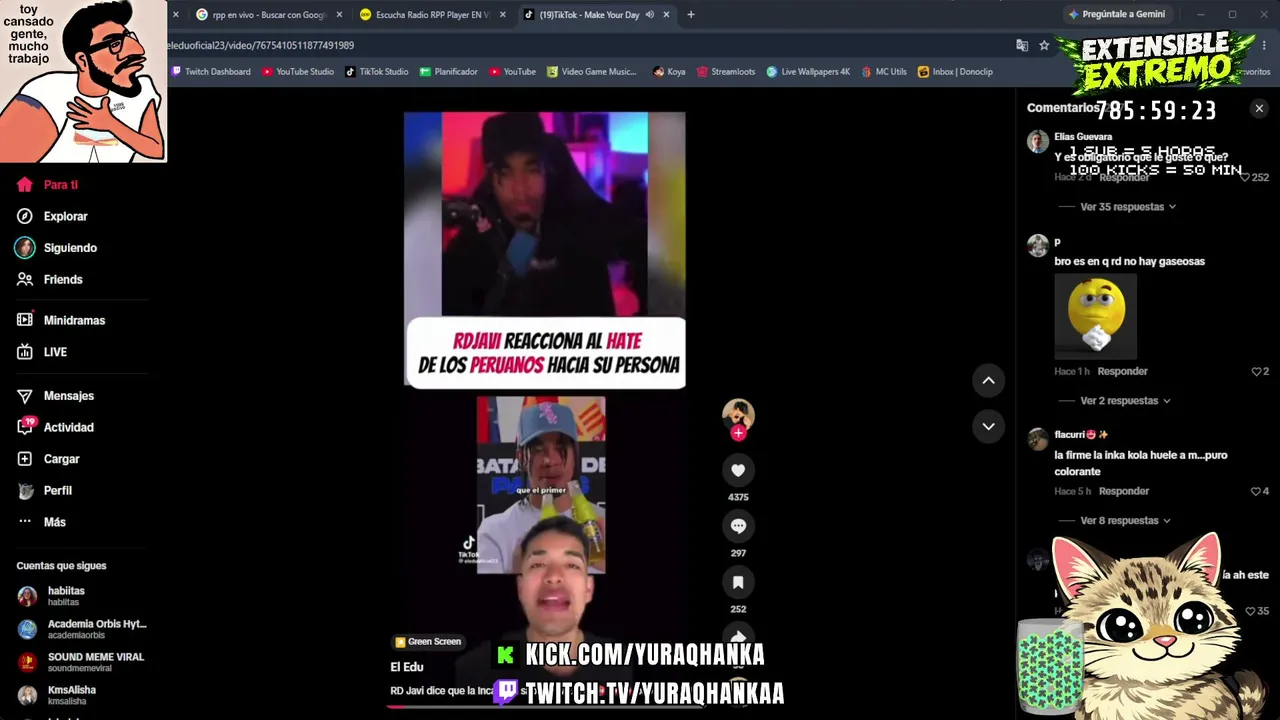This screenshot has width=1280, height=720.
Task: Bookmark this page with the star
Action: [1044, 45]
